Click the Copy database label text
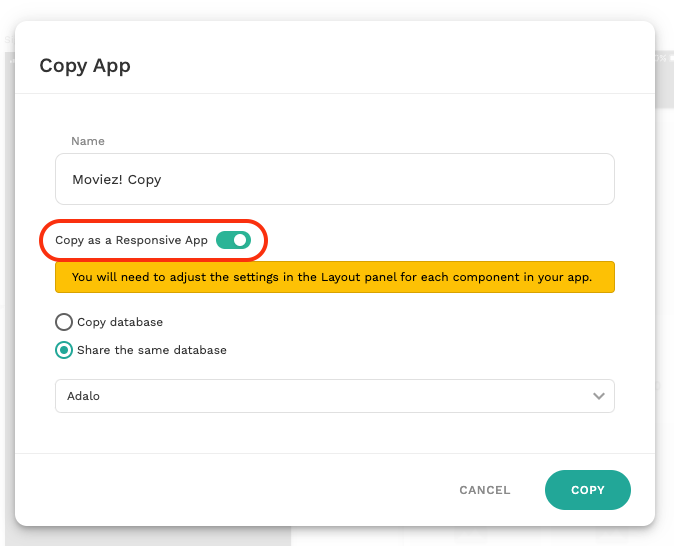The height and width of the screenshot is (546, 674). pyautogui.click(x=120, y=322)
